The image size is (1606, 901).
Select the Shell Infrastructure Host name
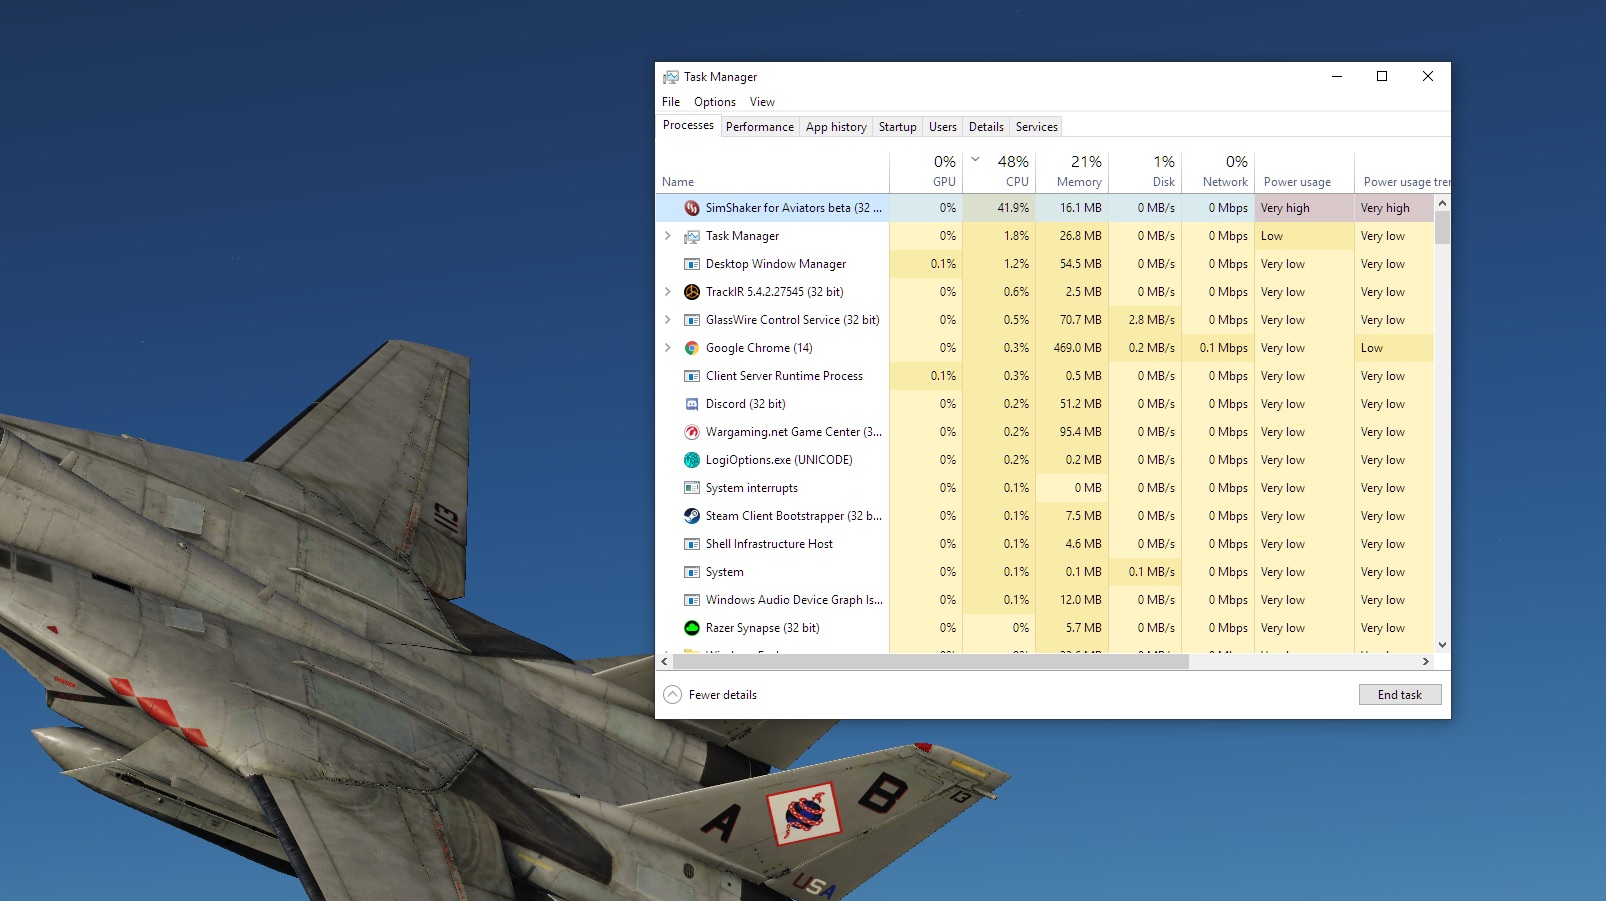tap(769, 544)
